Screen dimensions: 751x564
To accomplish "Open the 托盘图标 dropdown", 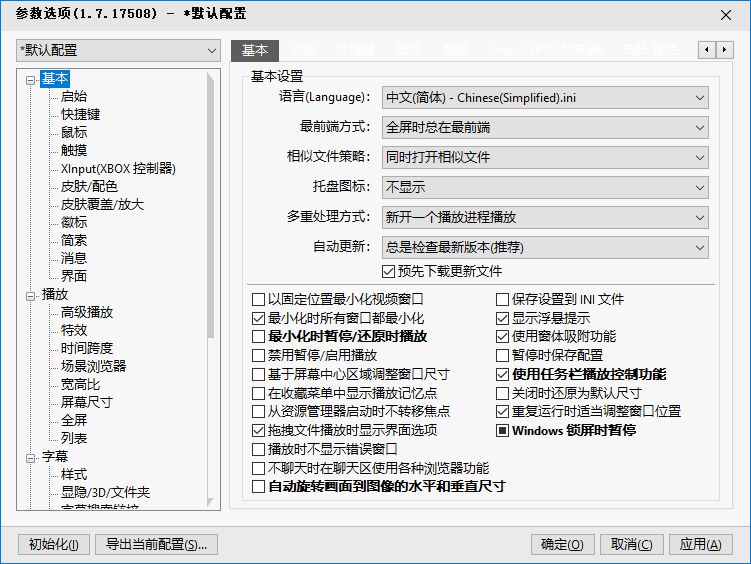I will pos(545,187).
